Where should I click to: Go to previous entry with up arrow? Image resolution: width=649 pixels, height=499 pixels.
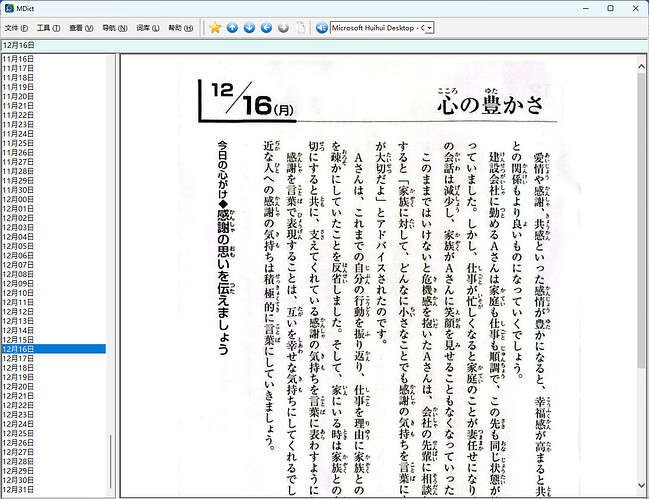click(232, 28)
